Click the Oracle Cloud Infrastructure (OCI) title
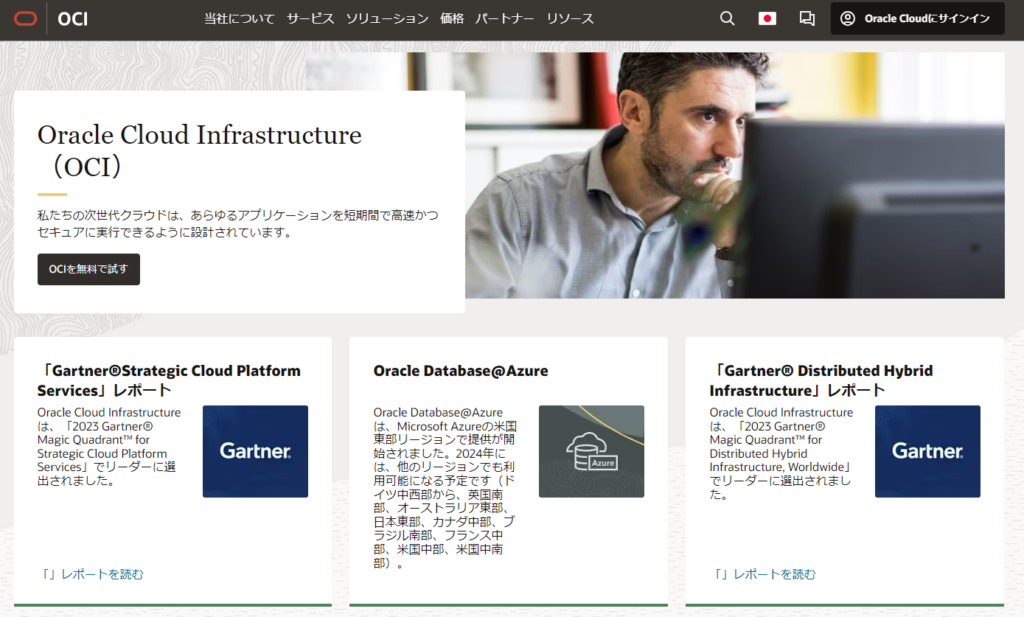The width and height of the screenshot is (1024, 617). point(199,150)
